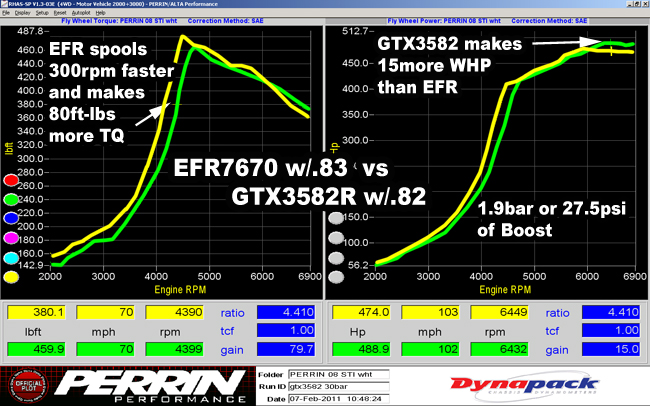
Task: Click the yellow 103 mph field
Action: (x=431, y=312)
